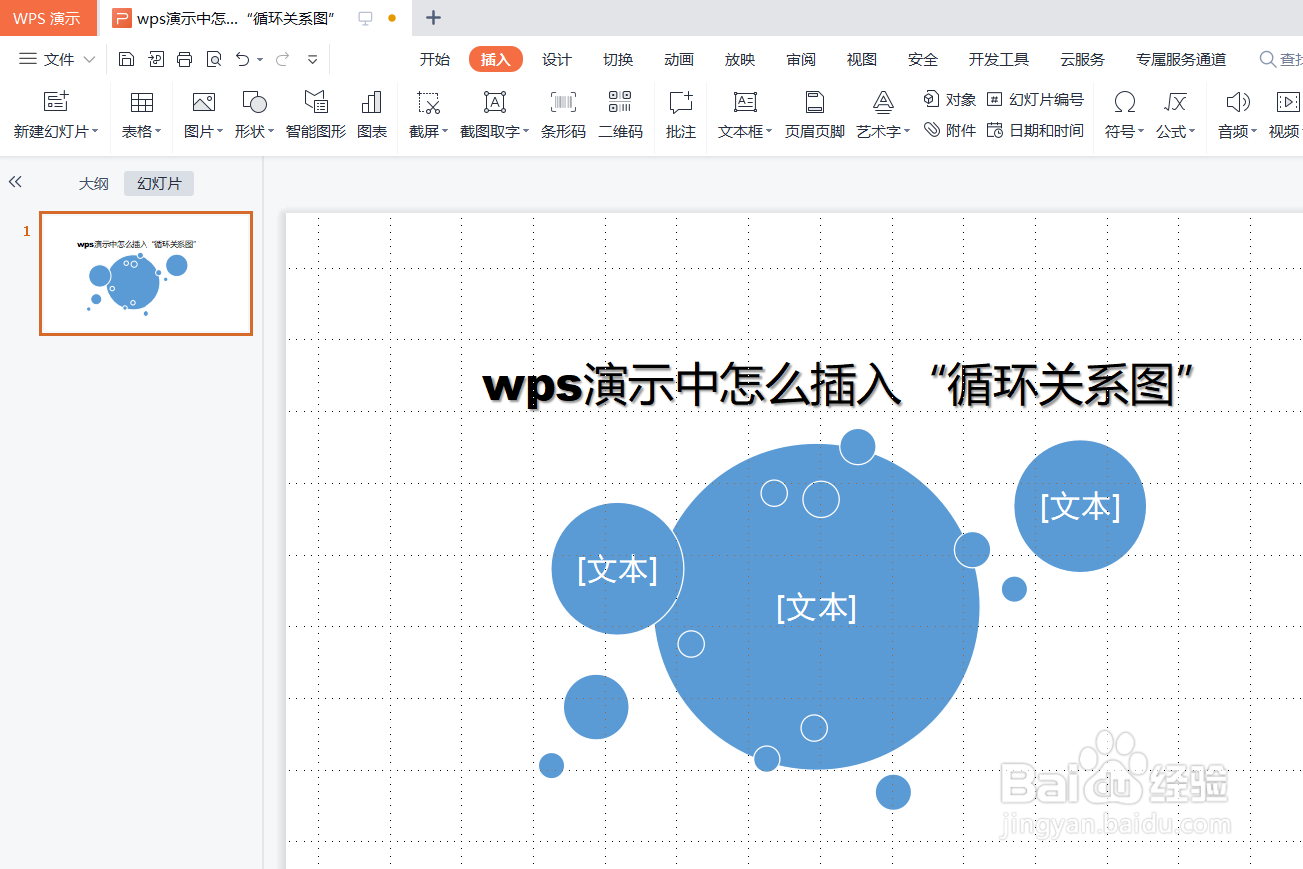Image resolution: width=1303 pixels, height=869 pixels.
Task: Expand the Text Box (文本框) dropdown arrow
Action: pyautogui.click(x=769, y=131)
